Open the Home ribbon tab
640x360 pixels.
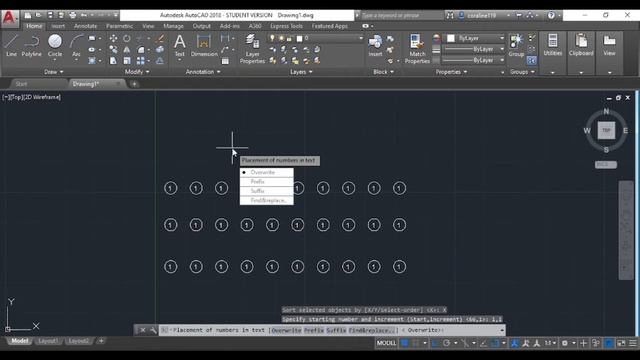tap(34, 26)
